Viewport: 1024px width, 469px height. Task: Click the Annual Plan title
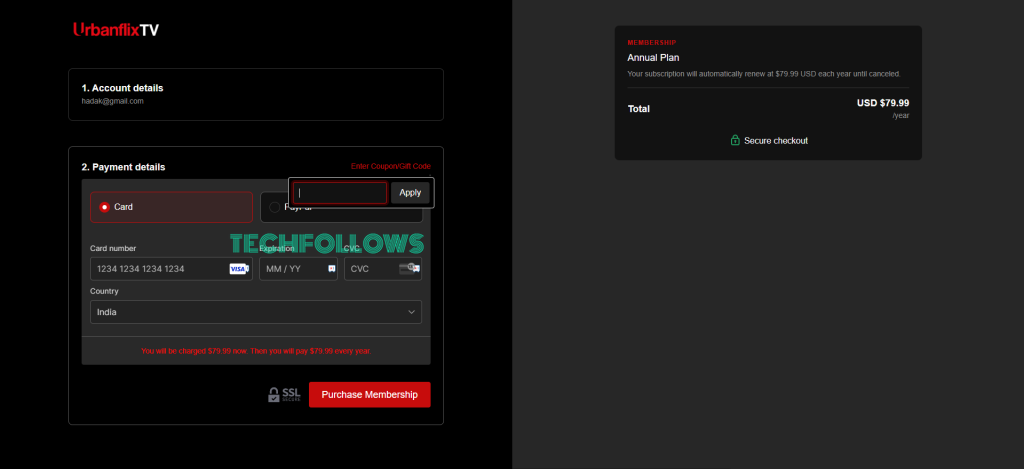653,57
